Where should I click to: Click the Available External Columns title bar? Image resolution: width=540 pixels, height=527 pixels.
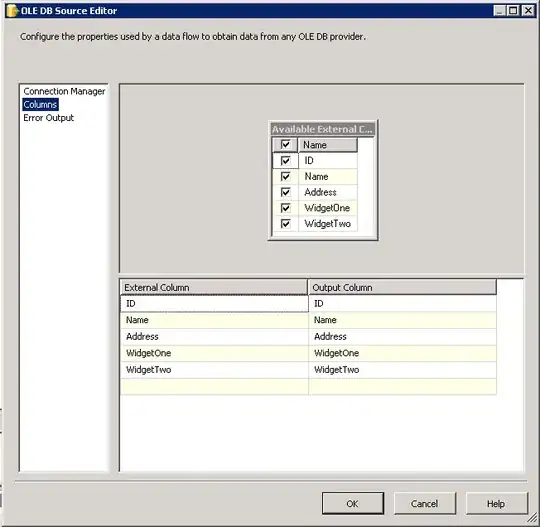tap(323, 129)
